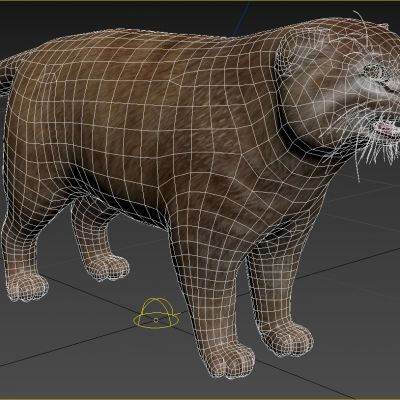Select the yellow dome light gizmo

point(156,313)
